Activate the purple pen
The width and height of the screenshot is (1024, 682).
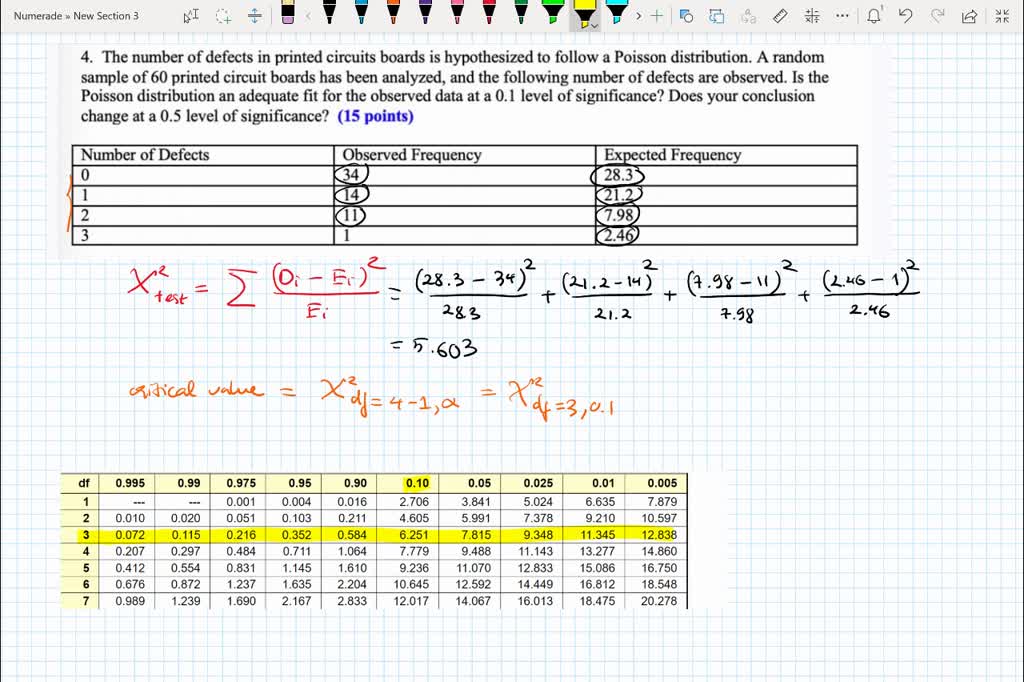click(x=424, y=12)
